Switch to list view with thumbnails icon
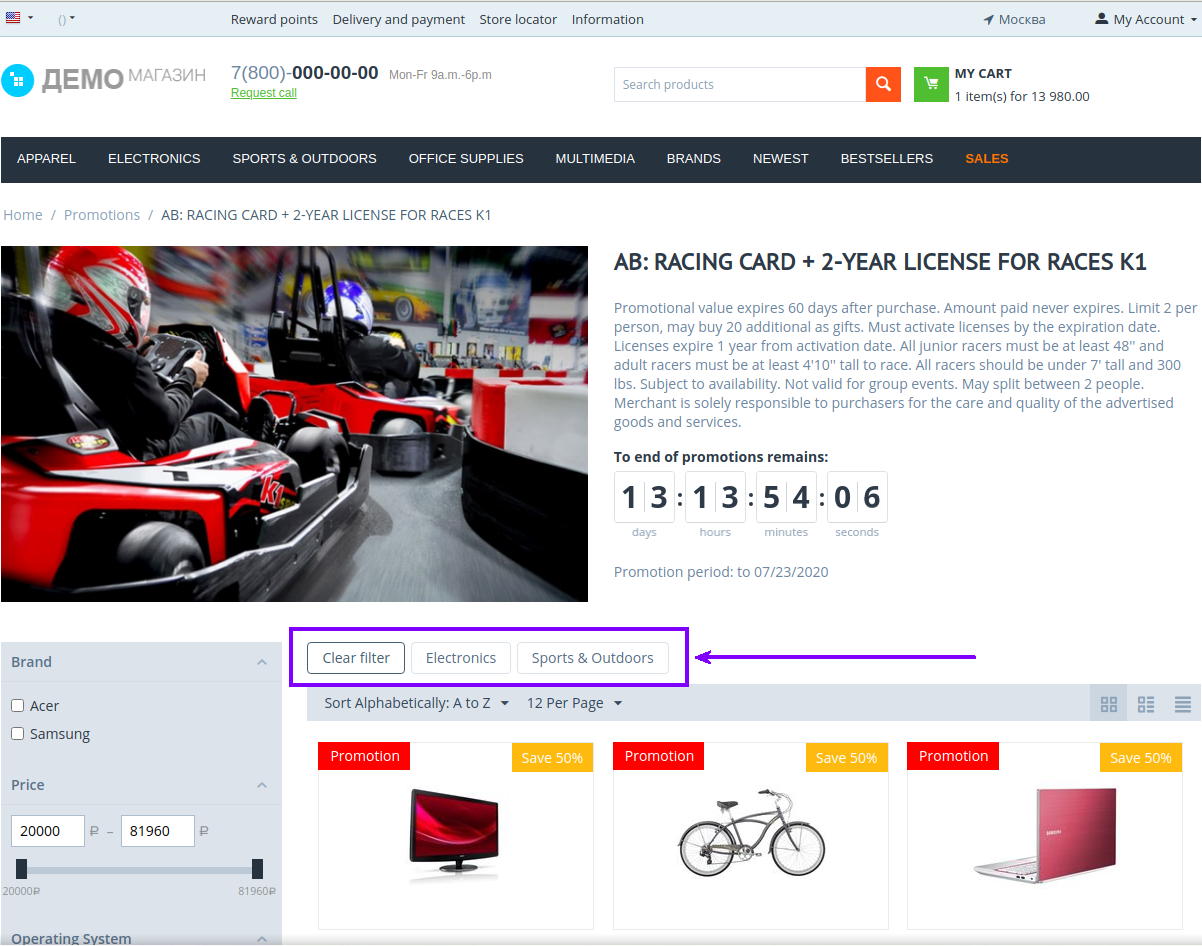 pyautogui.click(x=1146, y=704)
